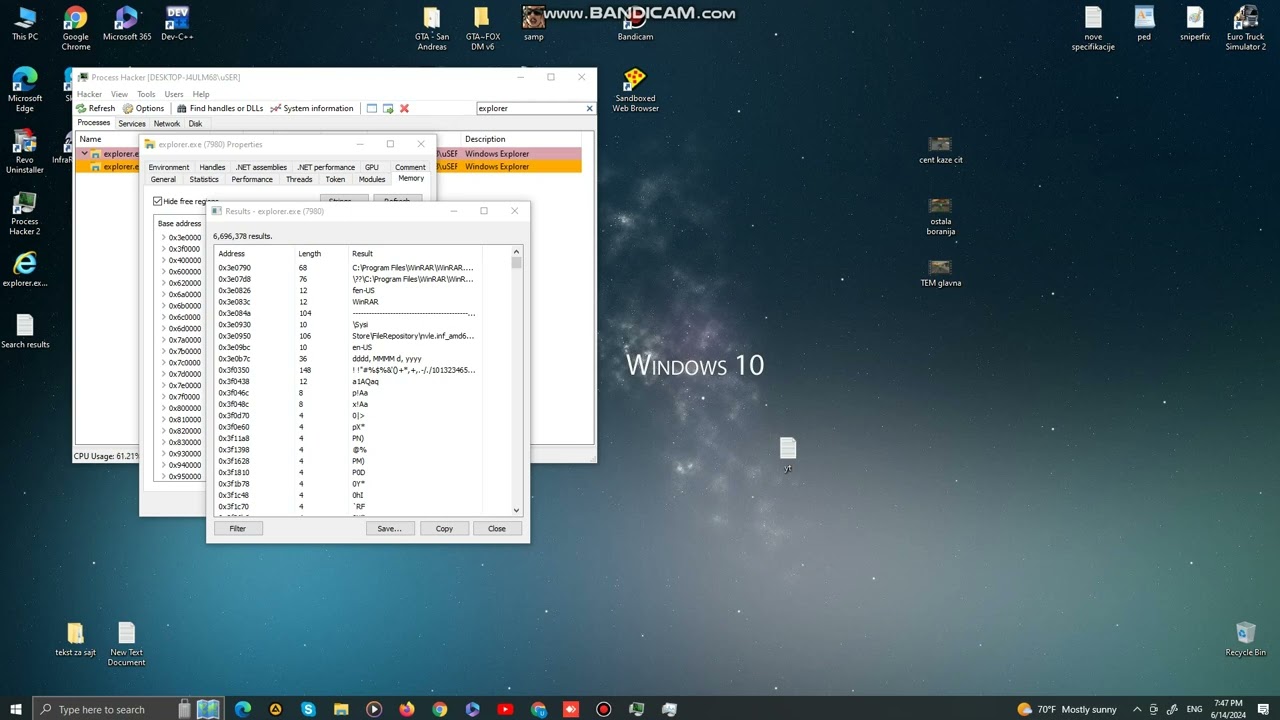Screen dimensions: 1280x720
Task: Expand memory region 0x3e0000
Action: click(163, 238)
